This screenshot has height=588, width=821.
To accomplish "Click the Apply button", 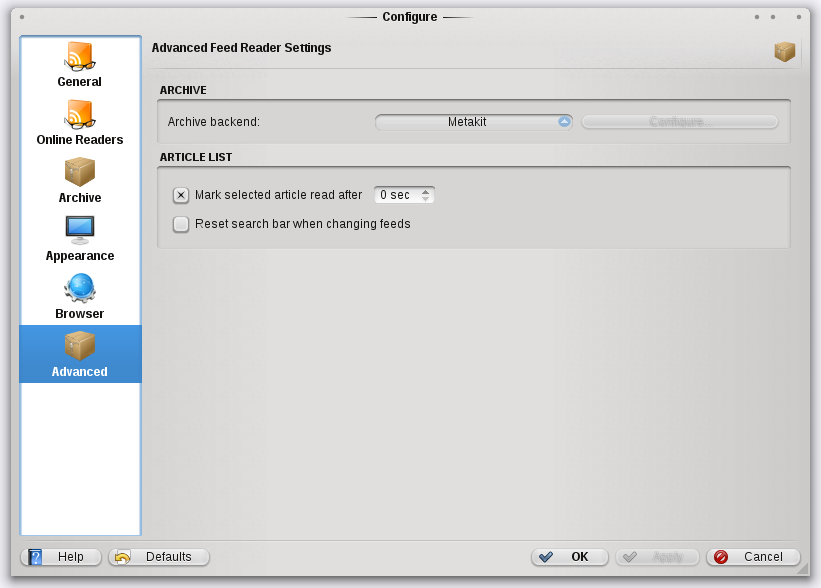I will [x=657, y=557].
